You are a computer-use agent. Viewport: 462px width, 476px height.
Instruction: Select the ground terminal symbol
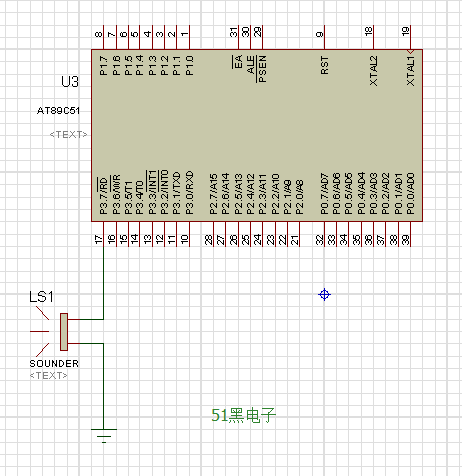104,436
